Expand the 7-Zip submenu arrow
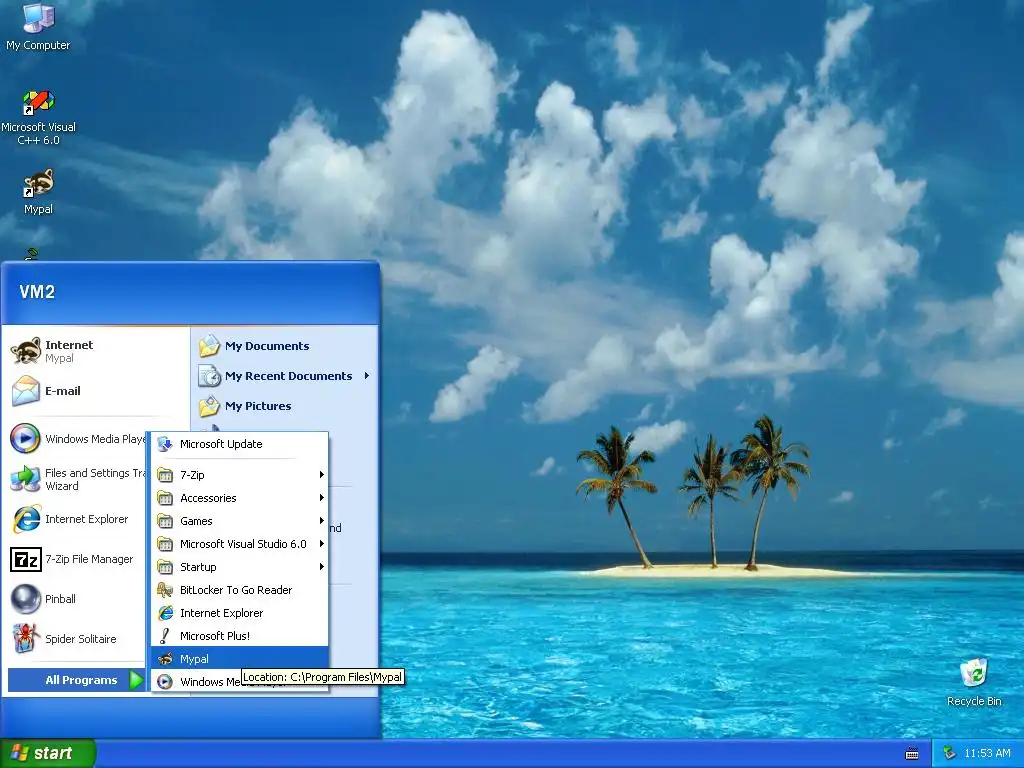Screen dimensions: 1024x768 321,475
